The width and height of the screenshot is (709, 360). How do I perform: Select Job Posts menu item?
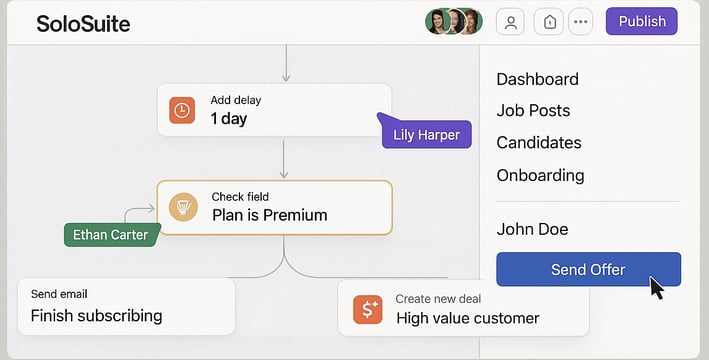(x=534, y=111)
